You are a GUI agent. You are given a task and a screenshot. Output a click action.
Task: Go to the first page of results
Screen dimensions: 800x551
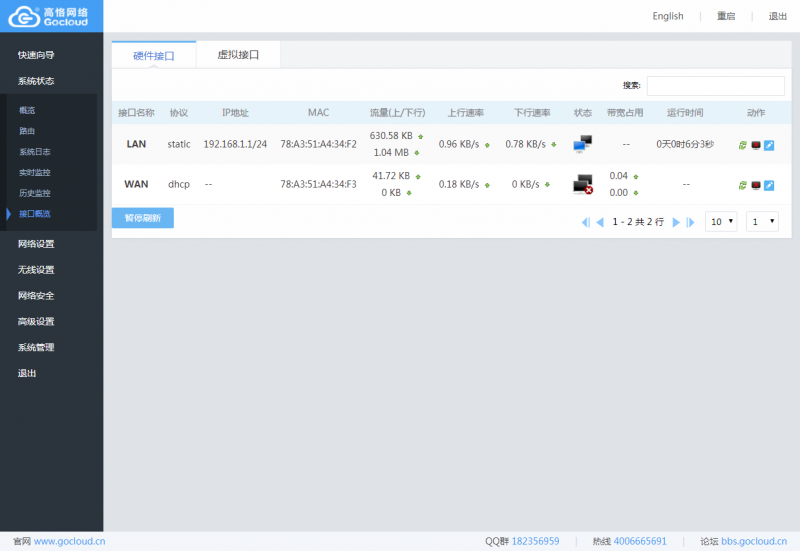(x=585, y=222)
